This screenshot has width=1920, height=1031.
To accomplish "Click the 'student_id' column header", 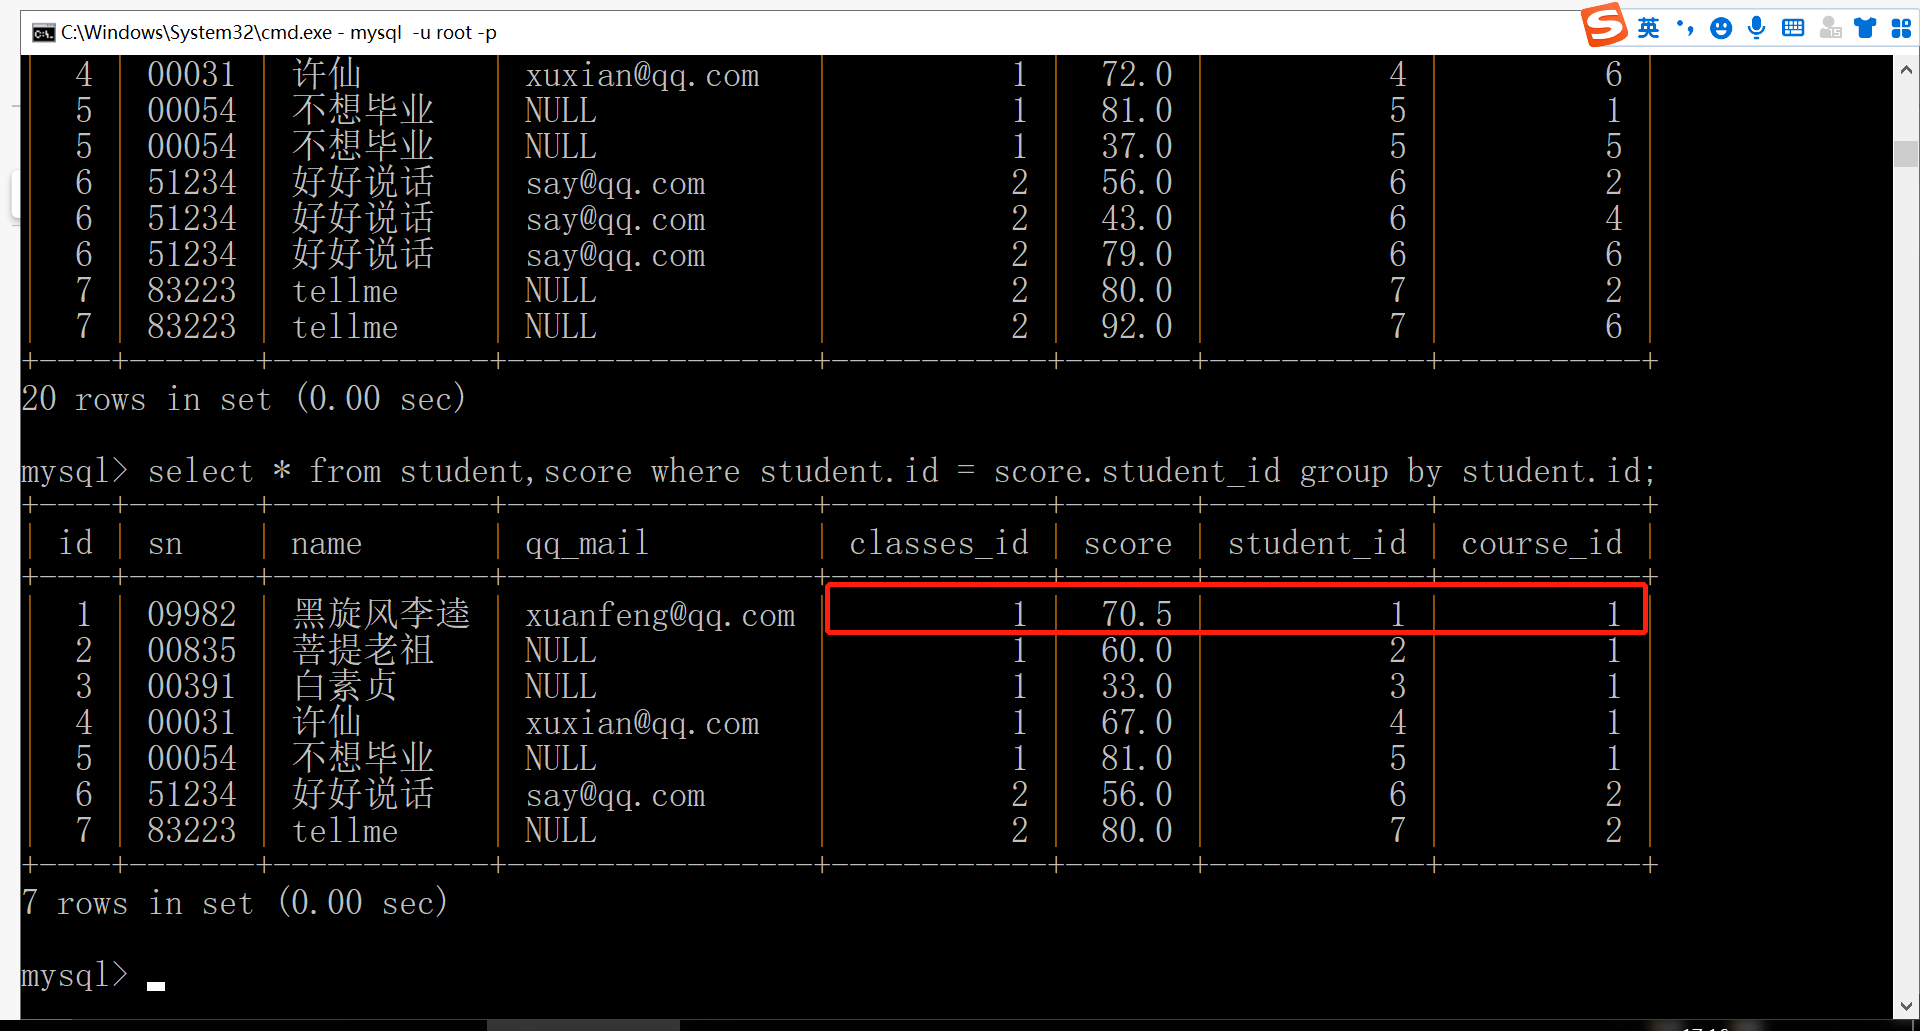I will tap(1317, 543).
